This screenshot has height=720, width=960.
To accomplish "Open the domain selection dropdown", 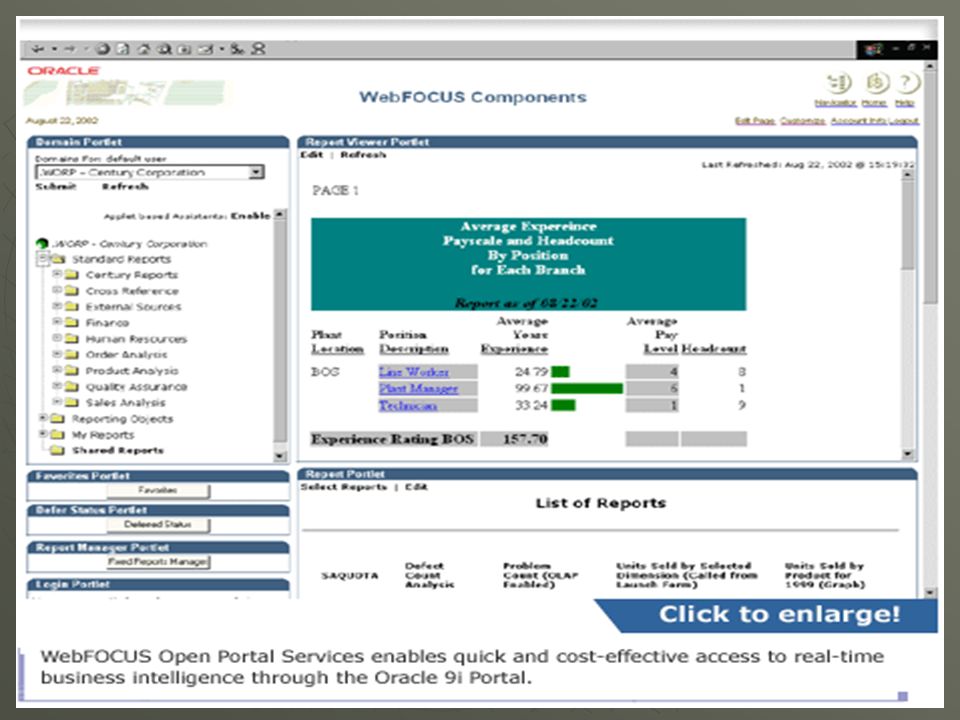I will 257,172.
